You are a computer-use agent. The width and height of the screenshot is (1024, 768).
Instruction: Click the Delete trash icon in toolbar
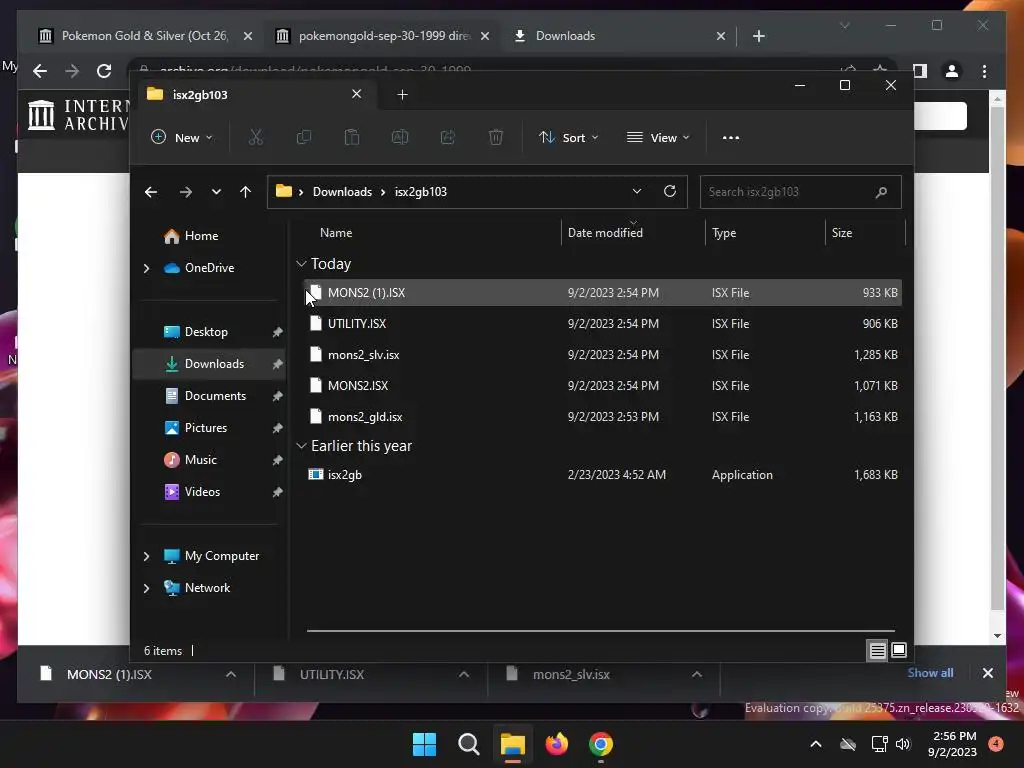(x=496, y=137)
